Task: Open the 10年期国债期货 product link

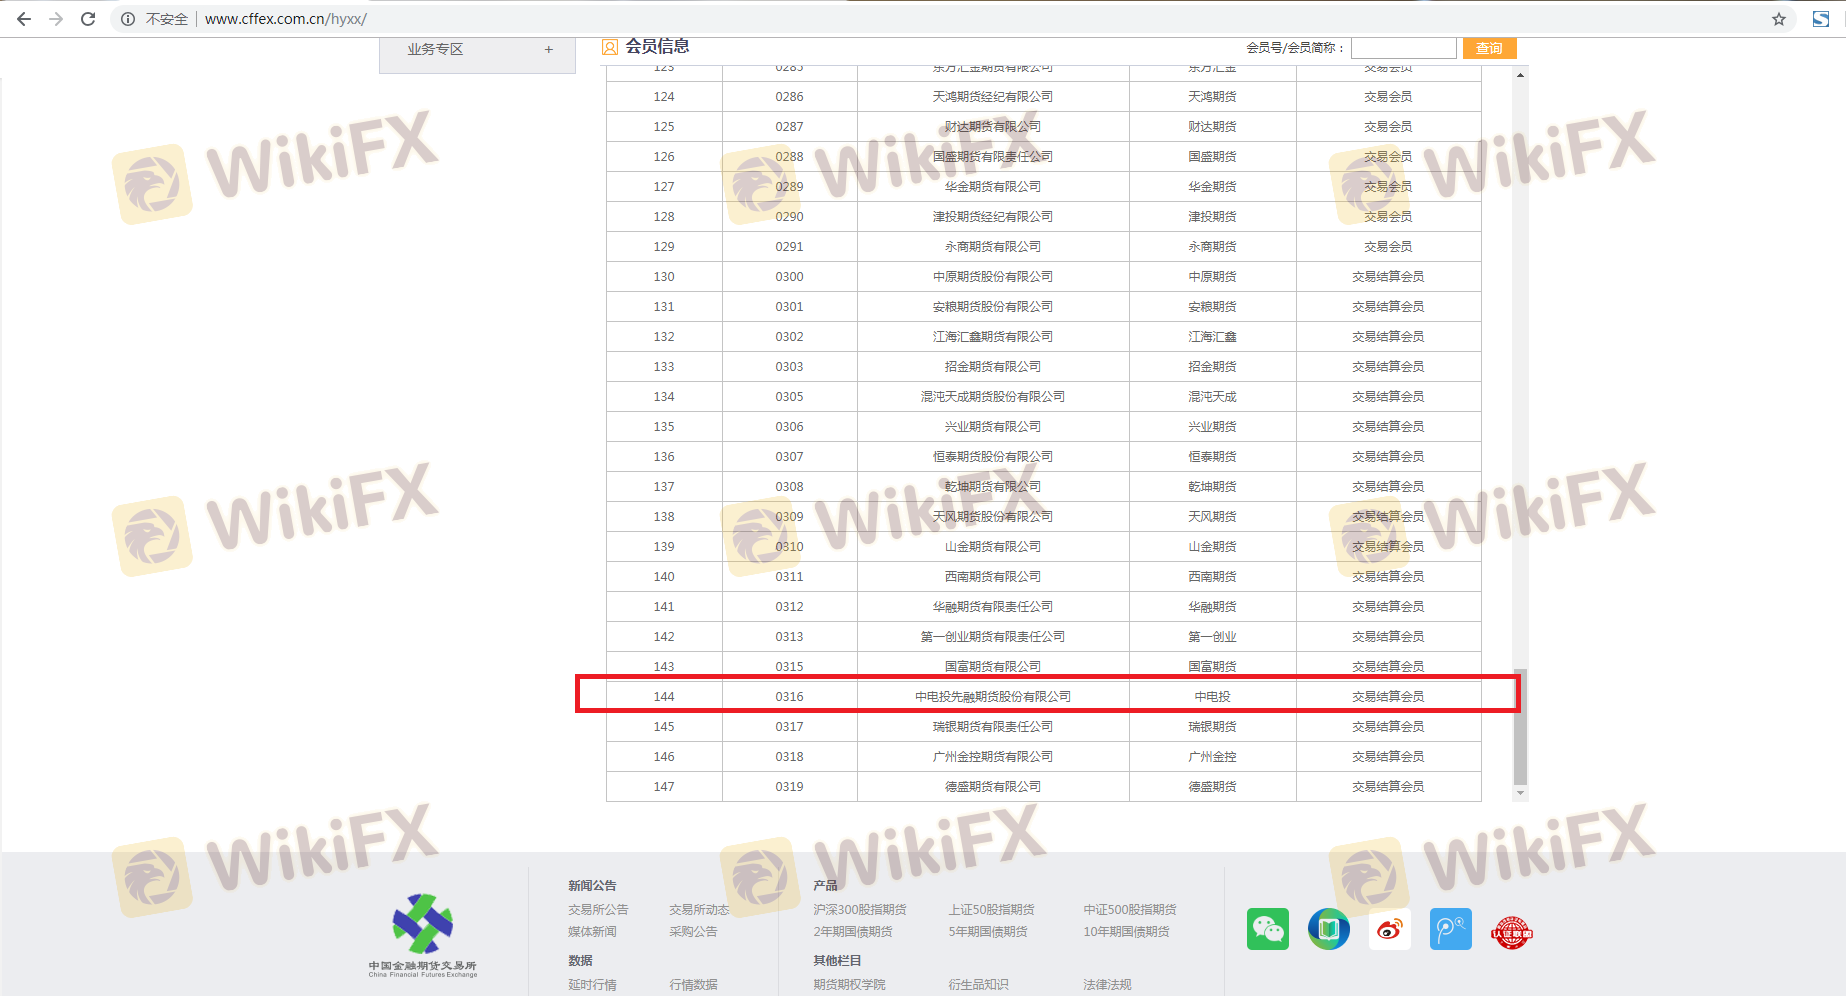Action: point(1126,931)
